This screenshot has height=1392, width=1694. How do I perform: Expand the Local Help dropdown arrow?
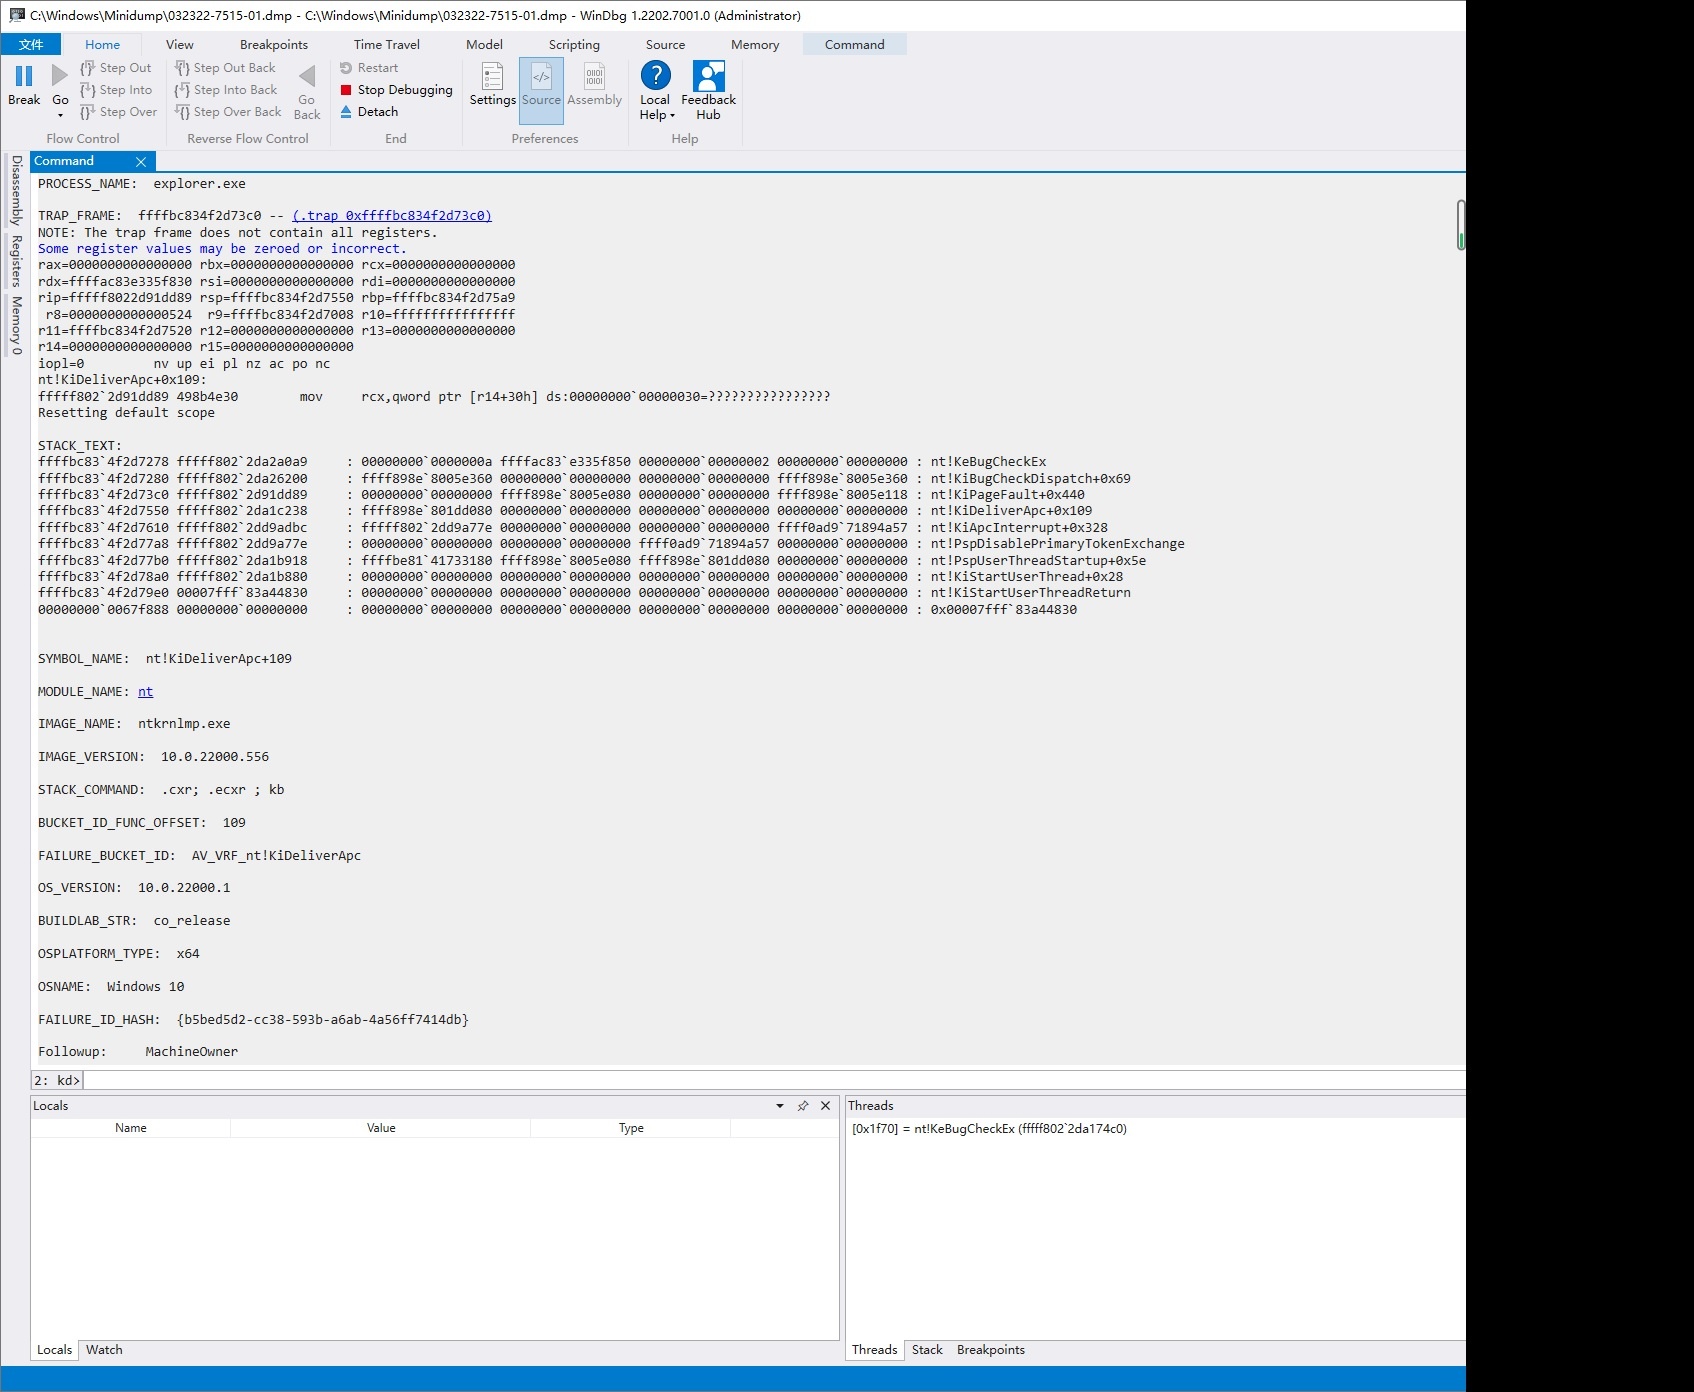coord(672,116)
